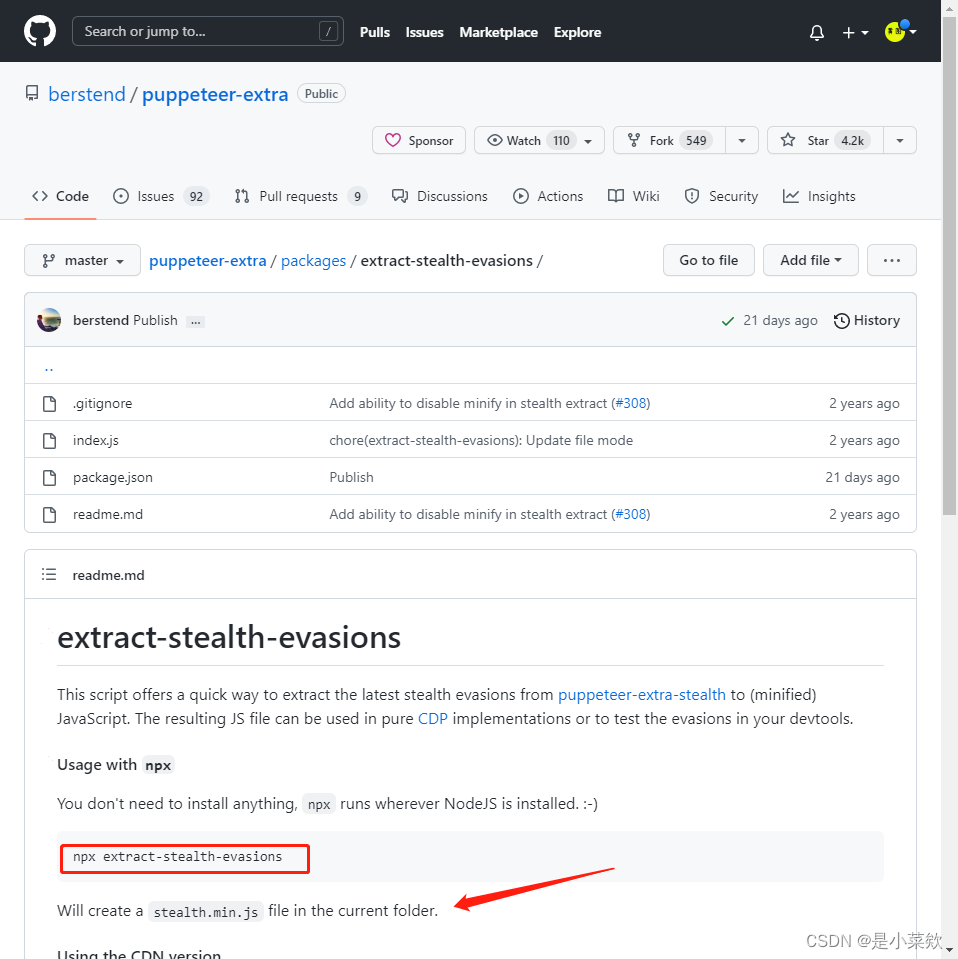Image resolution: width=958 pixels, height=959 pixels.
Task: Open the notifications bell
Action: (817, 32)
